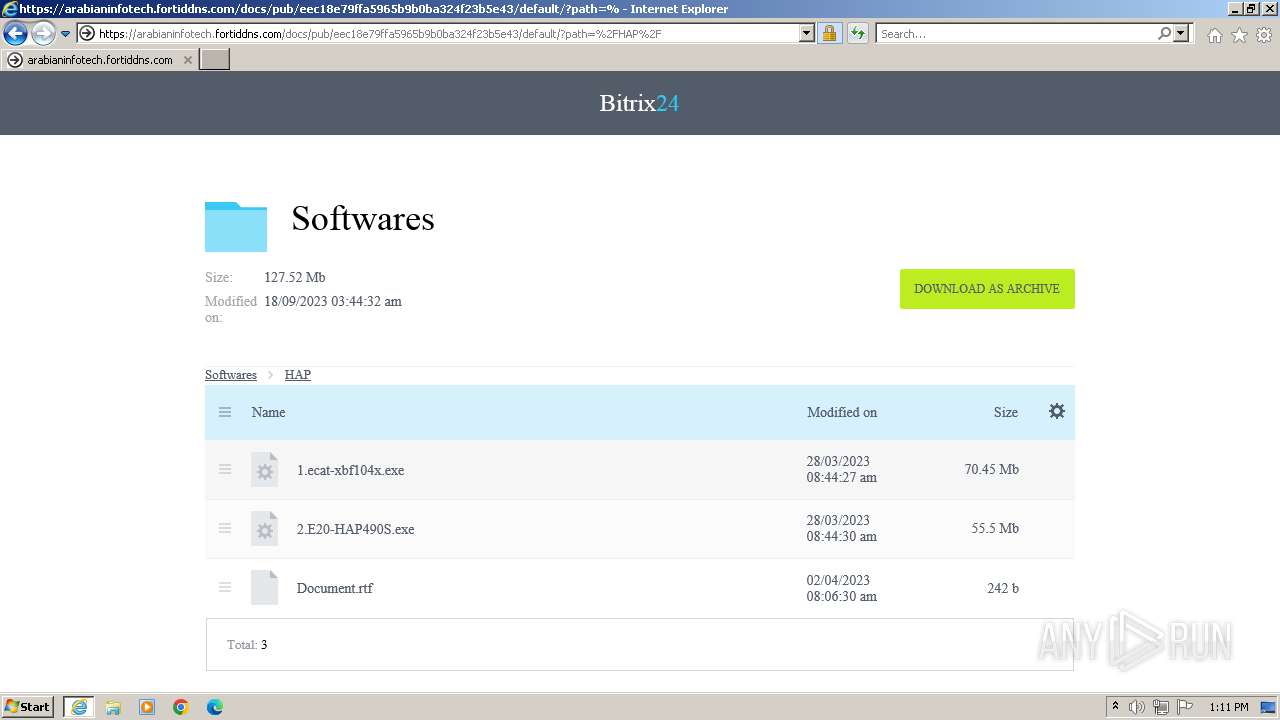Open 2.E20-HAP490S.exe file link
Viewport: 1280px width, 720px height.
click(x=355, y=529)
